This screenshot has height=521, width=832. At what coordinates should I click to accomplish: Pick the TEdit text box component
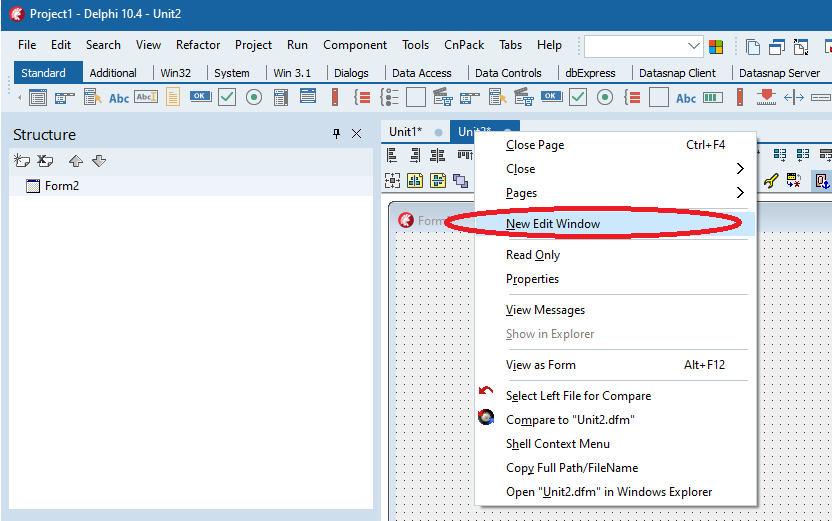[146, 97]
